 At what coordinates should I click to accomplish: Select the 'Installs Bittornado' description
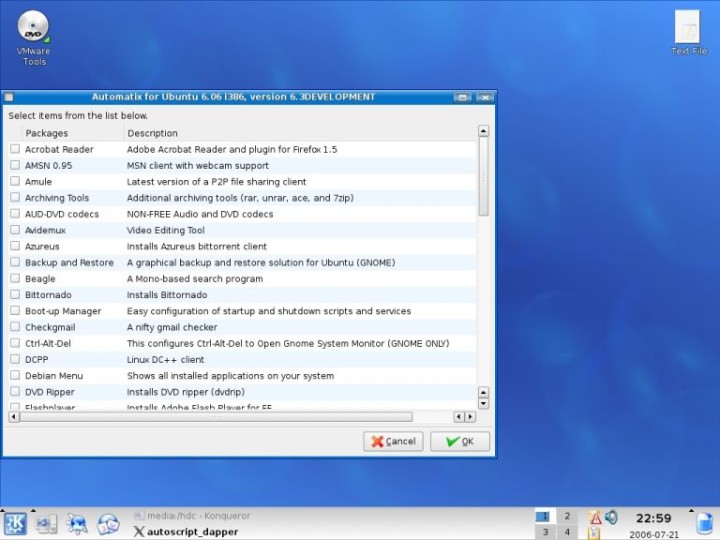(167, 295)
